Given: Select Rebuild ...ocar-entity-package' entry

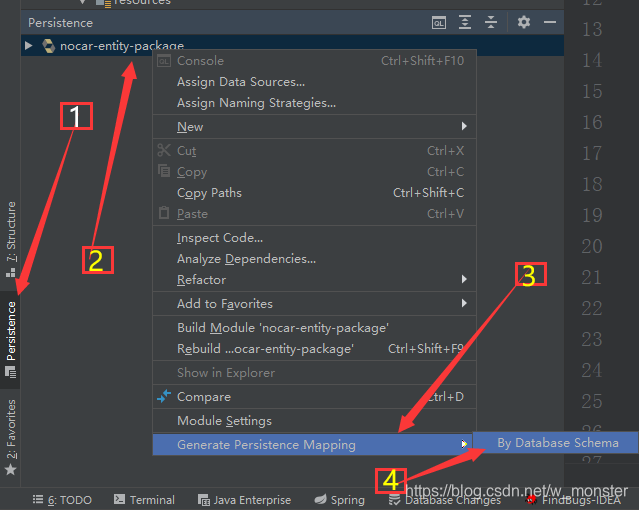Looking at the screenshot, I should pyautogui.click(x=314, y=349).
